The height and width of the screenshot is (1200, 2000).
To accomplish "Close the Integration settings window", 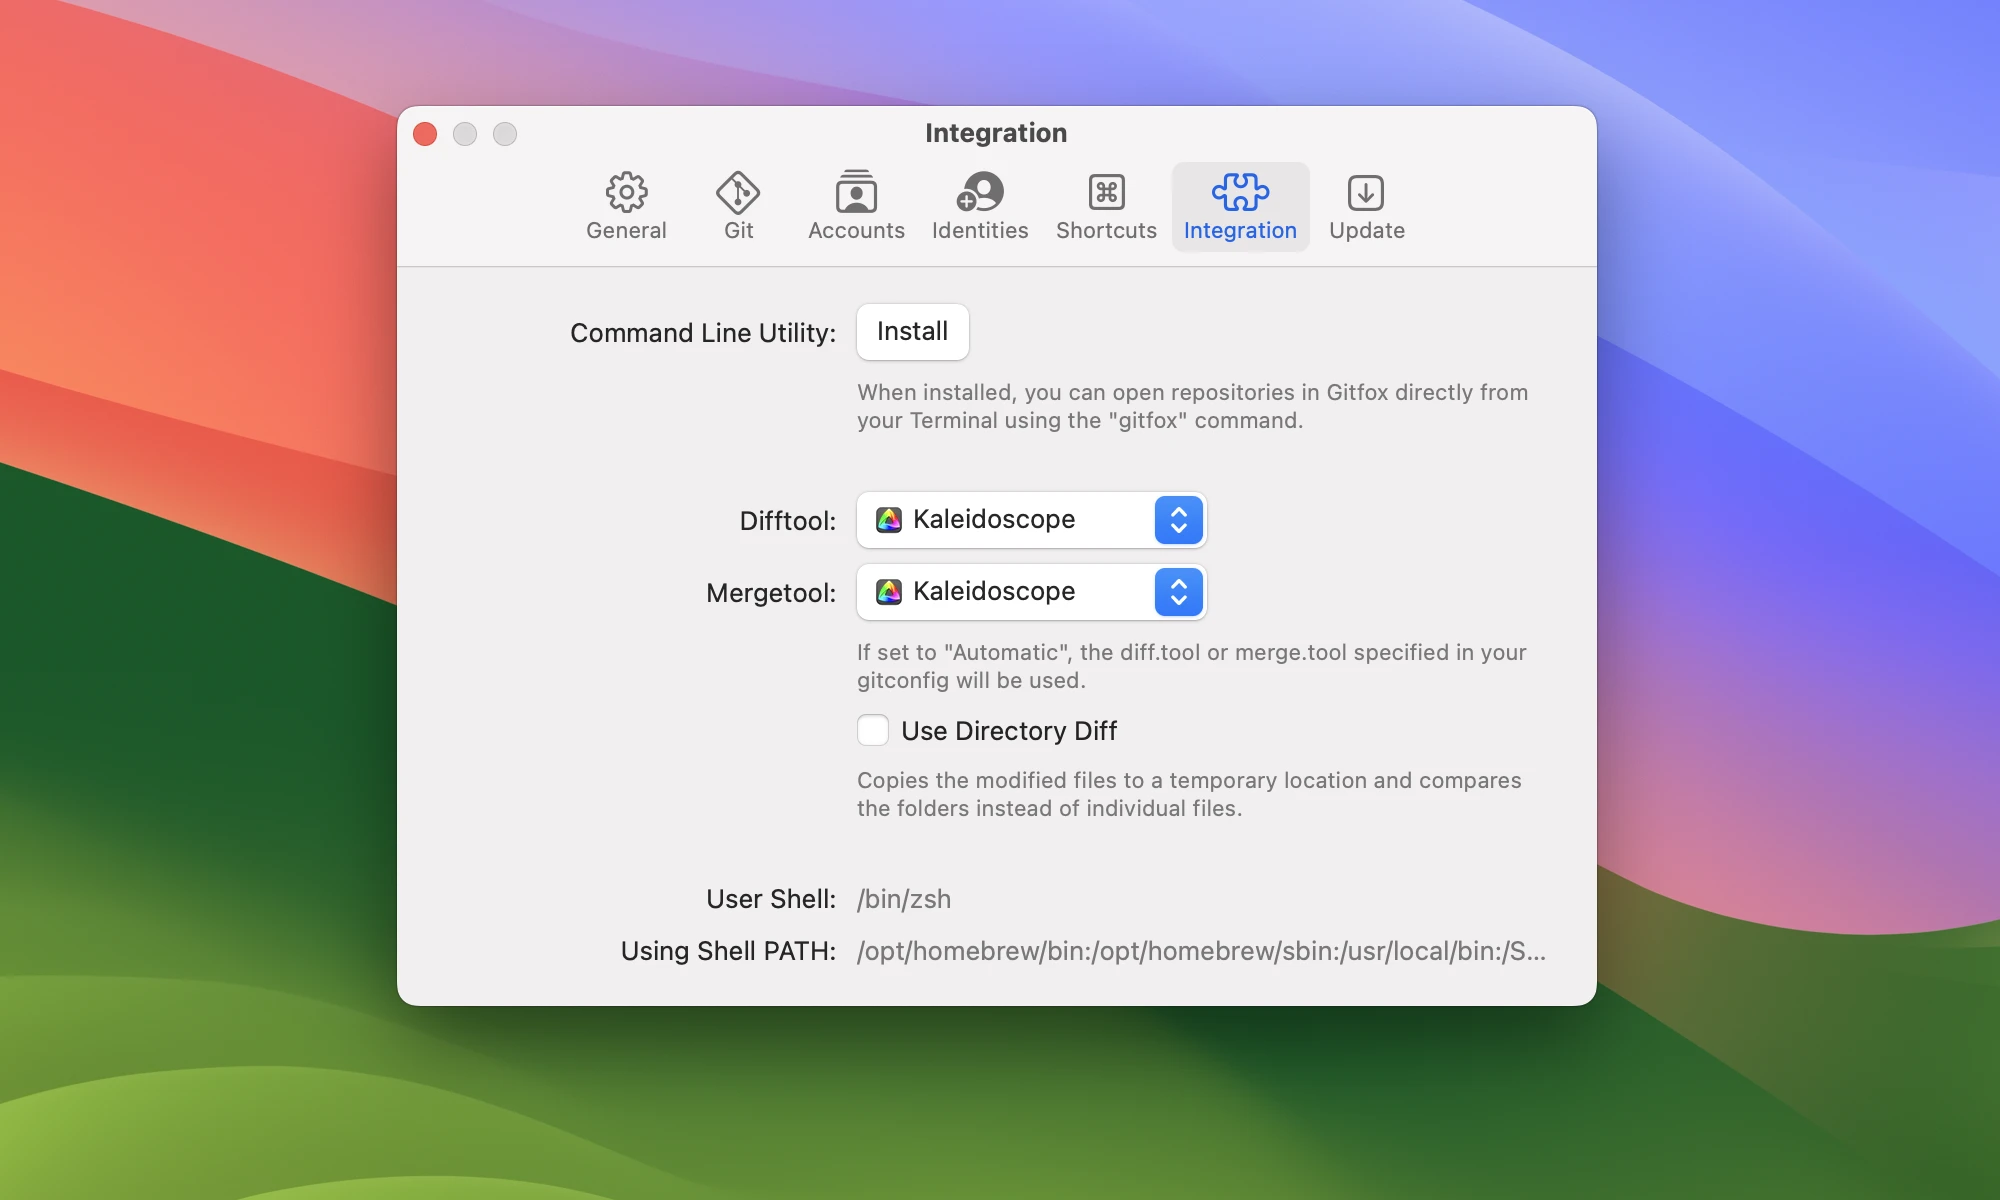I will tap(425, 134).
